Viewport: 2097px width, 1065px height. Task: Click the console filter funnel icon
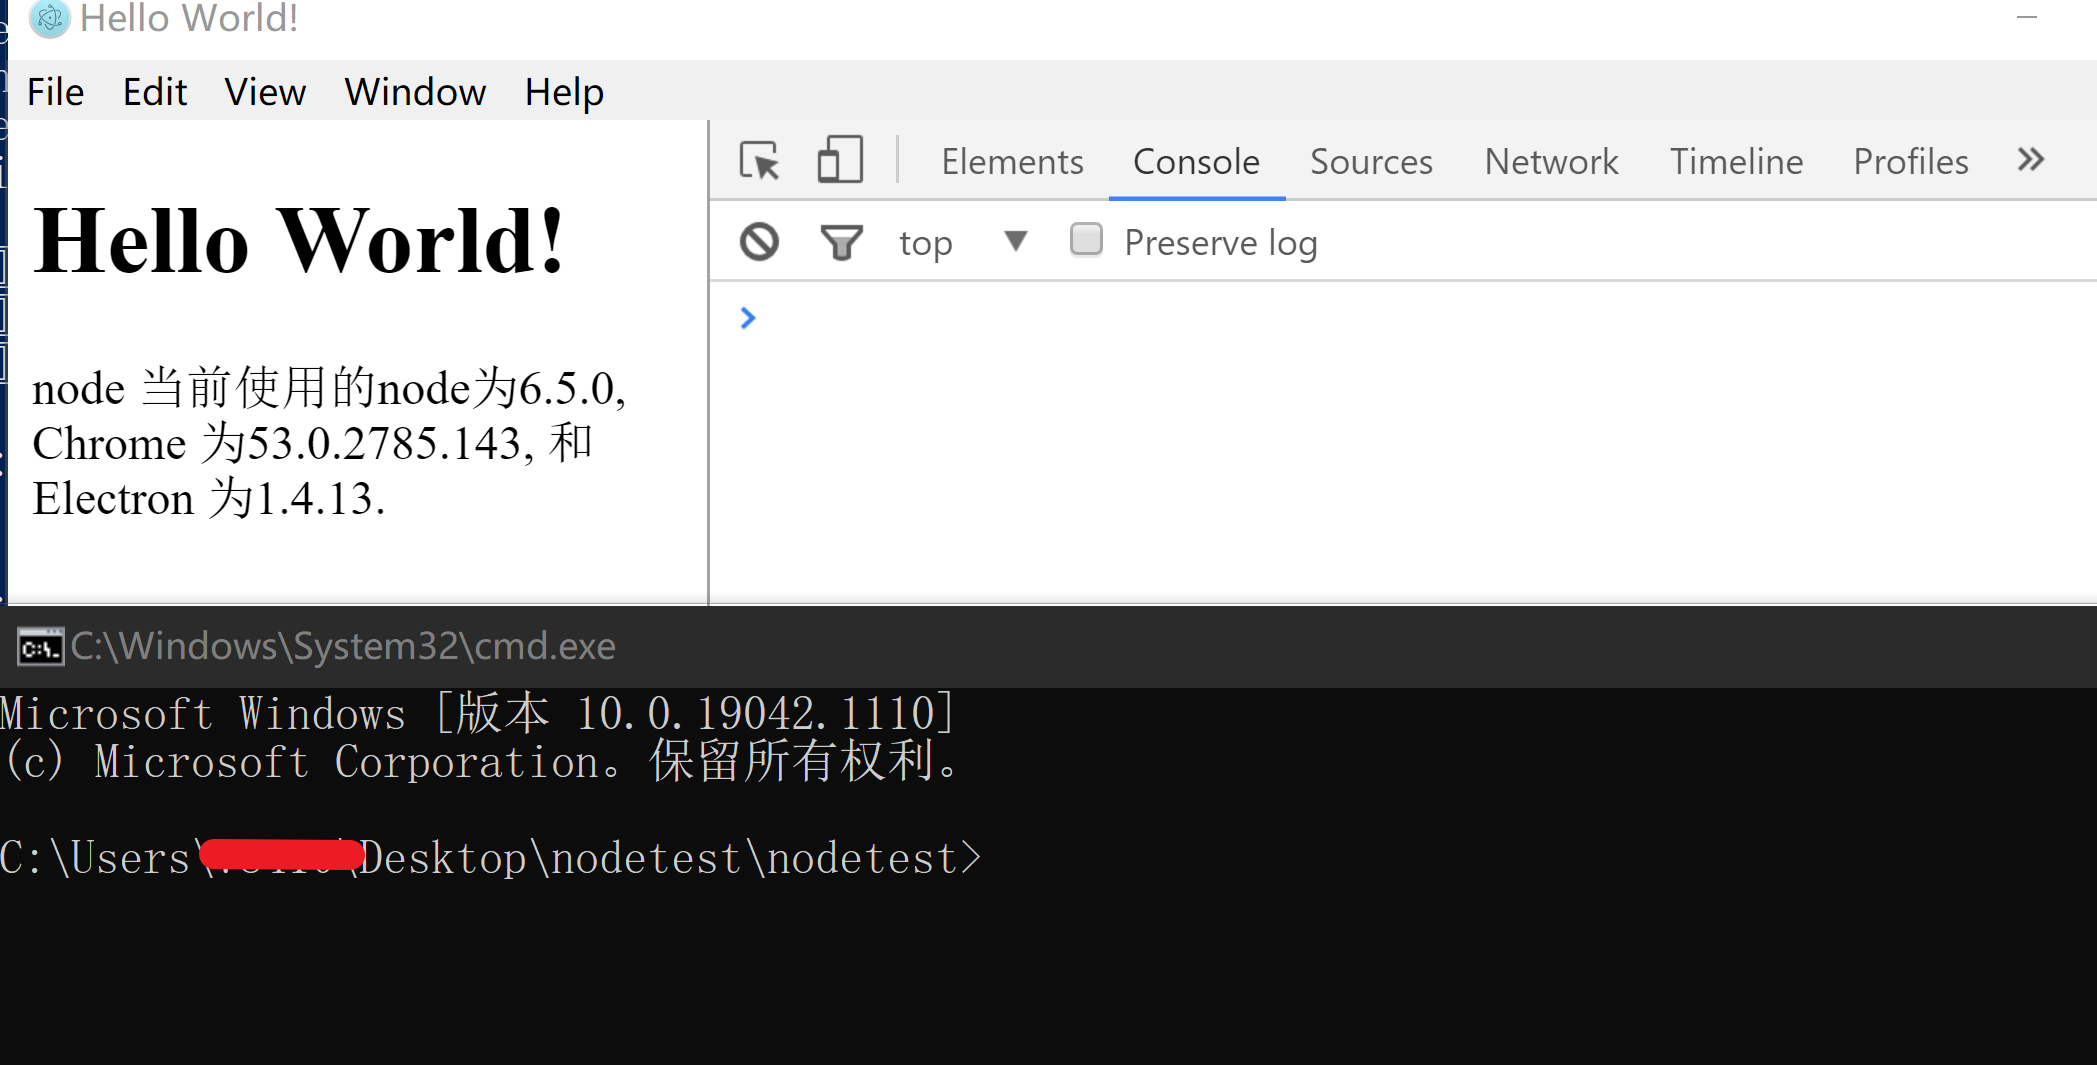coord(840,242)
